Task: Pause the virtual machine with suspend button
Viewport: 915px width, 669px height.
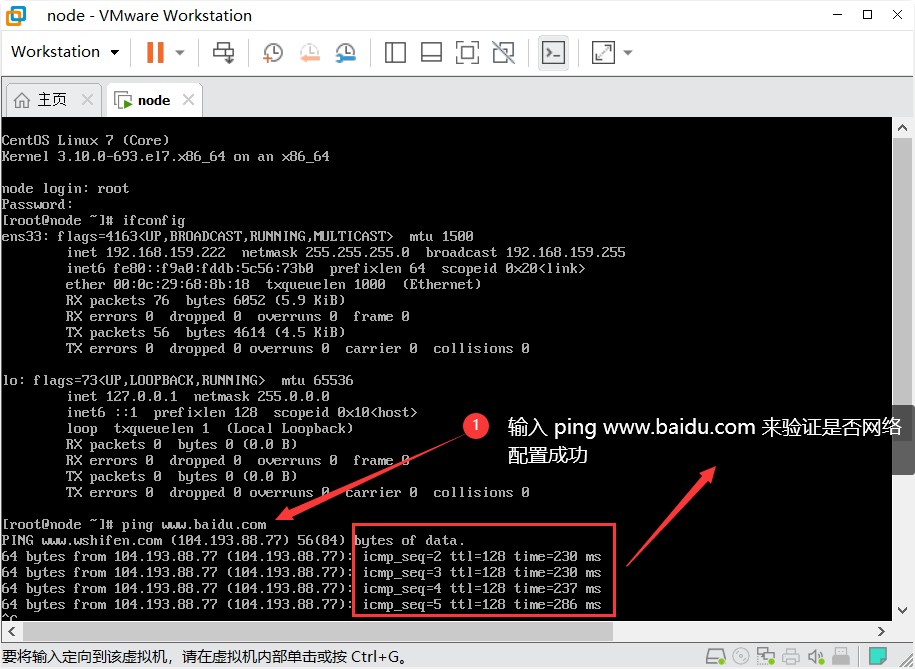Action: tap(155, 53)
